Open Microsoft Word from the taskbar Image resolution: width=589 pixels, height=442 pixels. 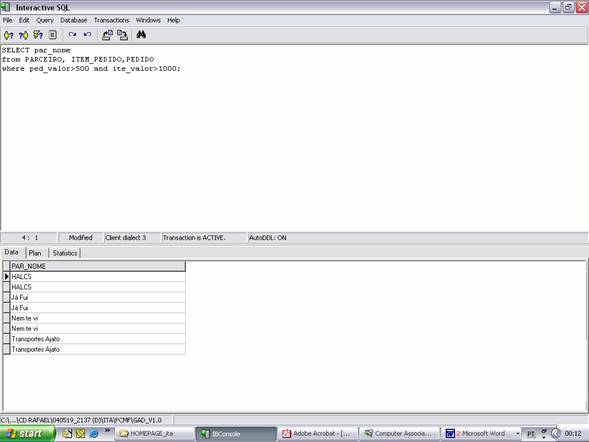479,434
